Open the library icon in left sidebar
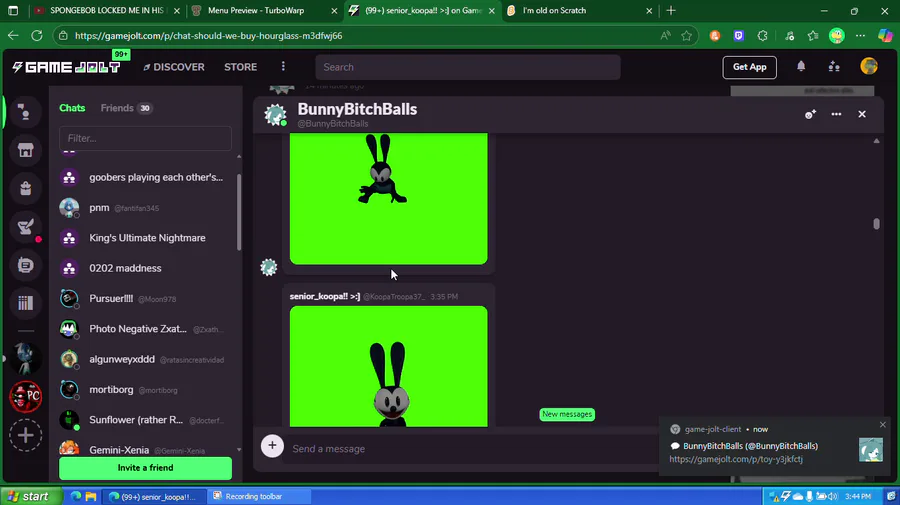Viewport: 900px width, 505px height. (25, 302)
